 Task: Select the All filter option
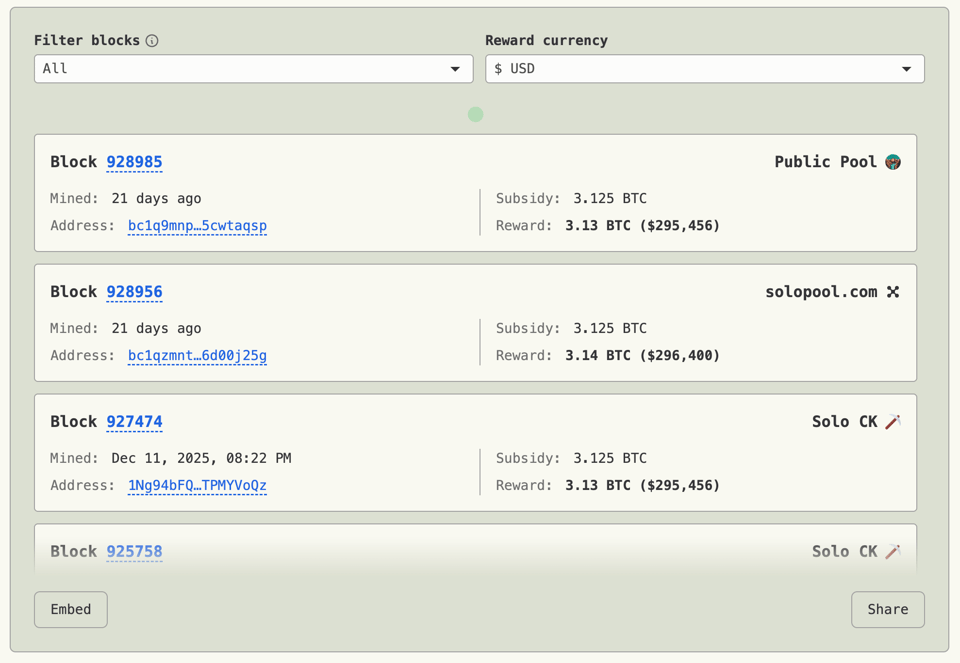coord(55,68)
